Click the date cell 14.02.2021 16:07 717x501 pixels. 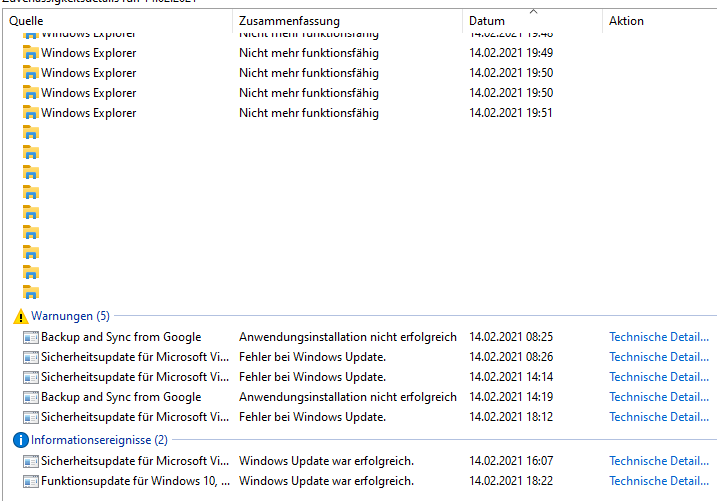(x=511, y=461)
